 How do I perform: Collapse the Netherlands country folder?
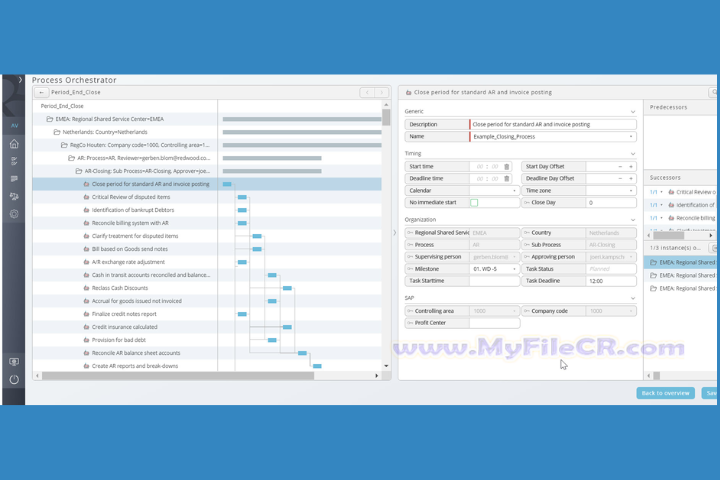pyautogui.click(x=57, y=132)
